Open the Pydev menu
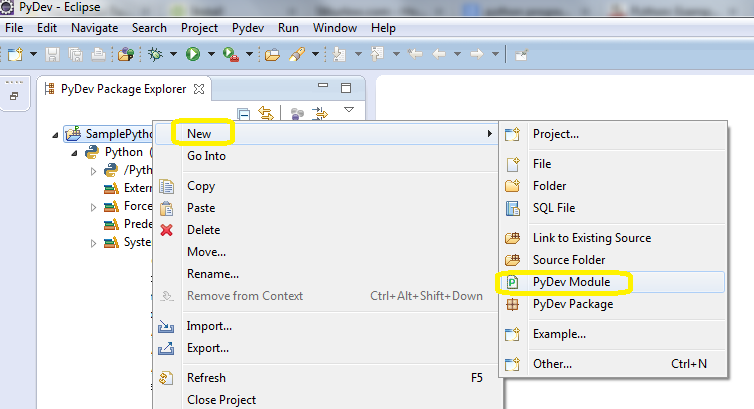The width and height of the screenshot is (754, 409). tap(248, 28)
